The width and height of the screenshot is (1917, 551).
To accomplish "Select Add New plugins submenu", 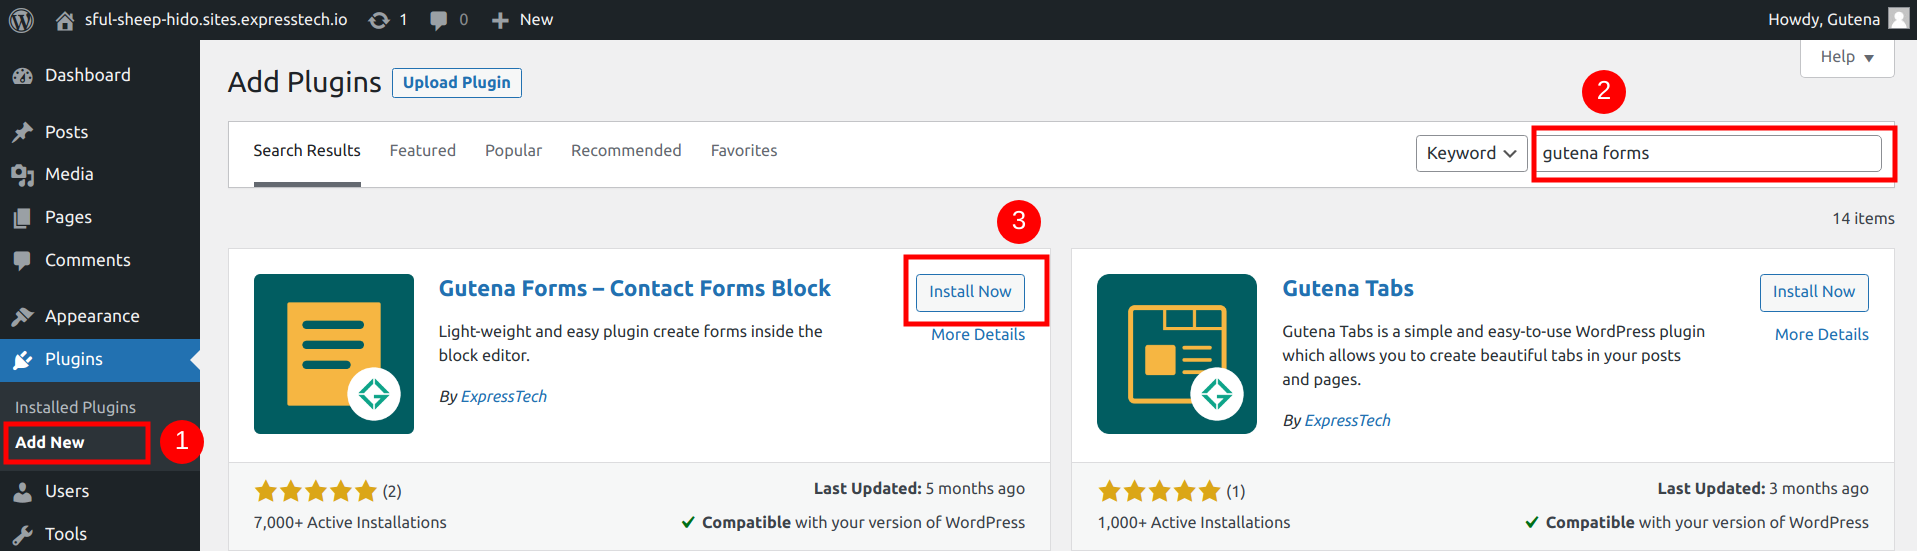I will pyautogui.click(x=50, y=443).
